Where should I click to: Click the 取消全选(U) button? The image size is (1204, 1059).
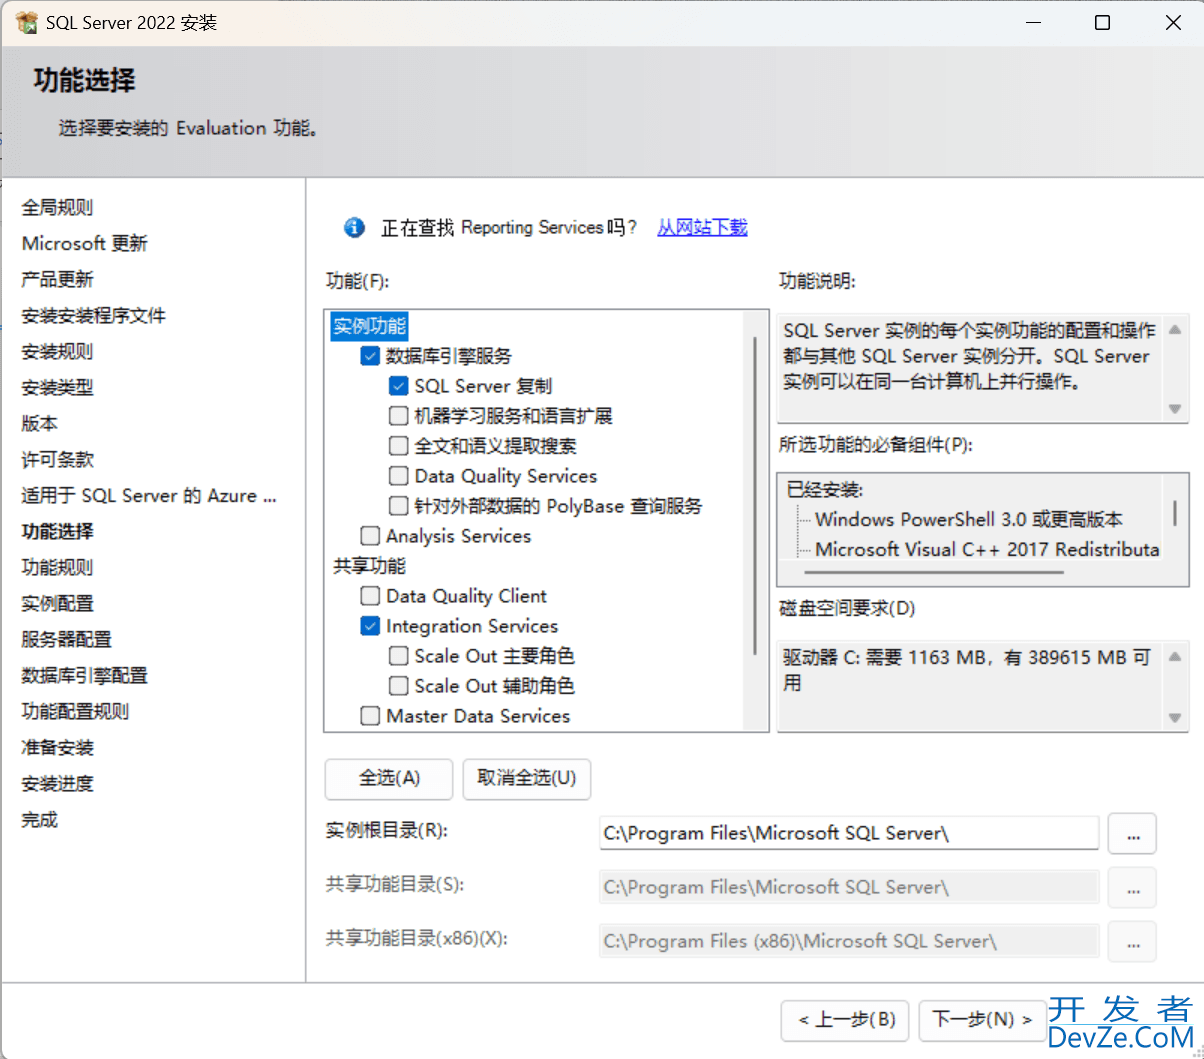point(527,778)
